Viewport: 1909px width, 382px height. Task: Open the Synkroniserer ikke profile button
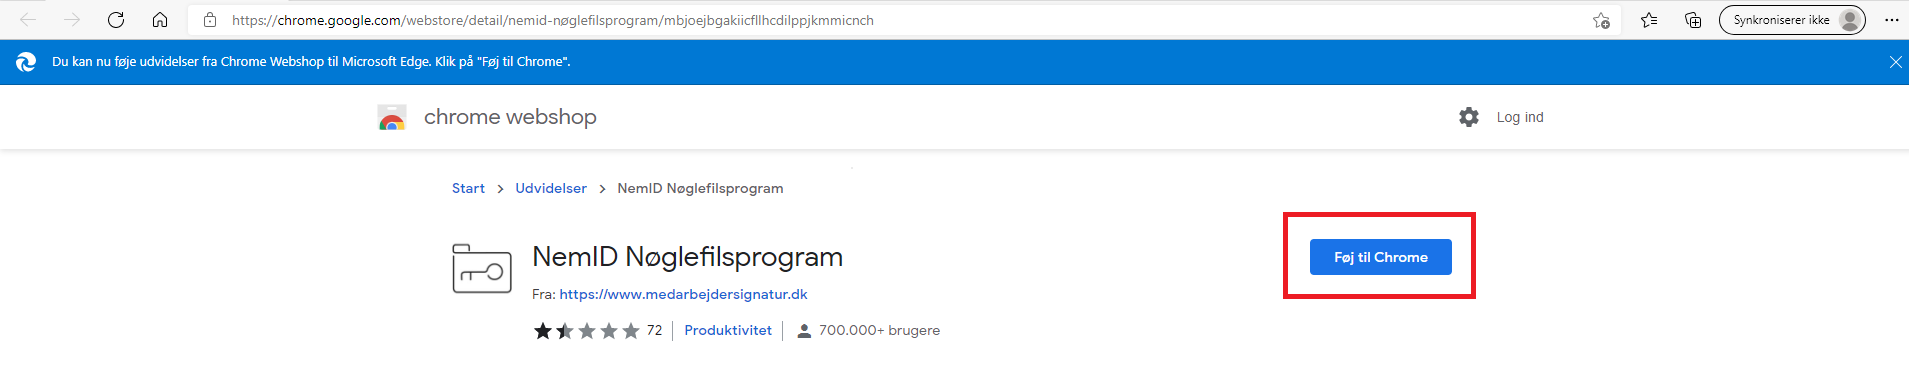pos(1792,20)
